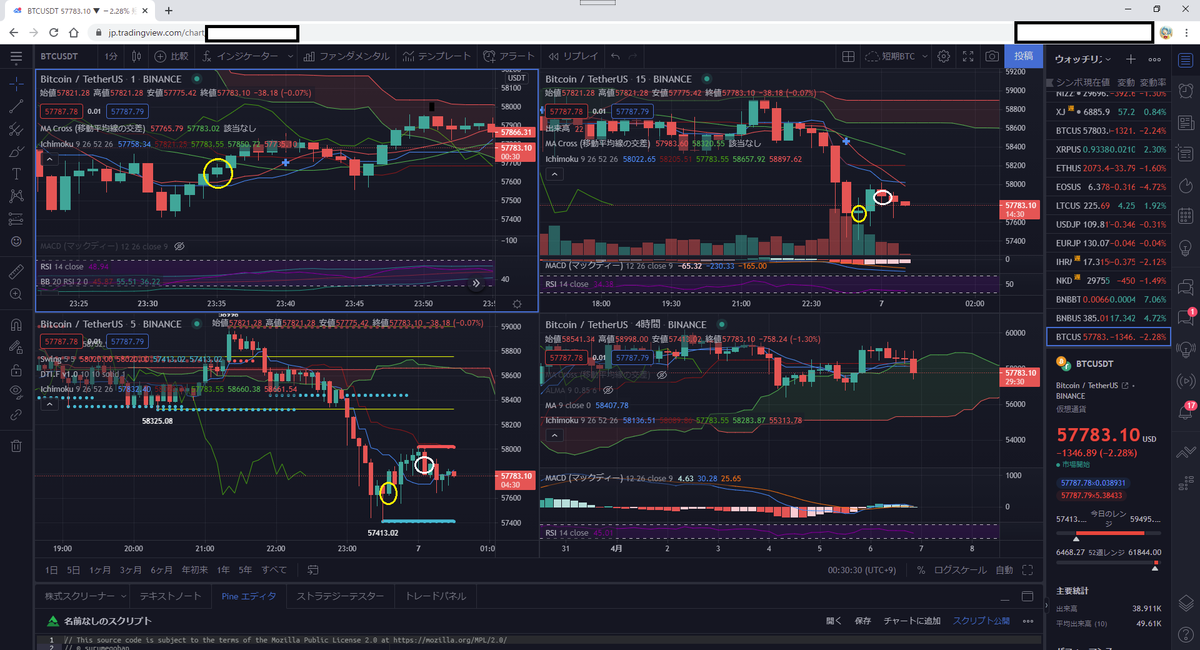Image resolution: width=1200 pixels, height=650 pixels.
Task: Click the undo arrow in toolbar
Action: click(x=616, y=57)
